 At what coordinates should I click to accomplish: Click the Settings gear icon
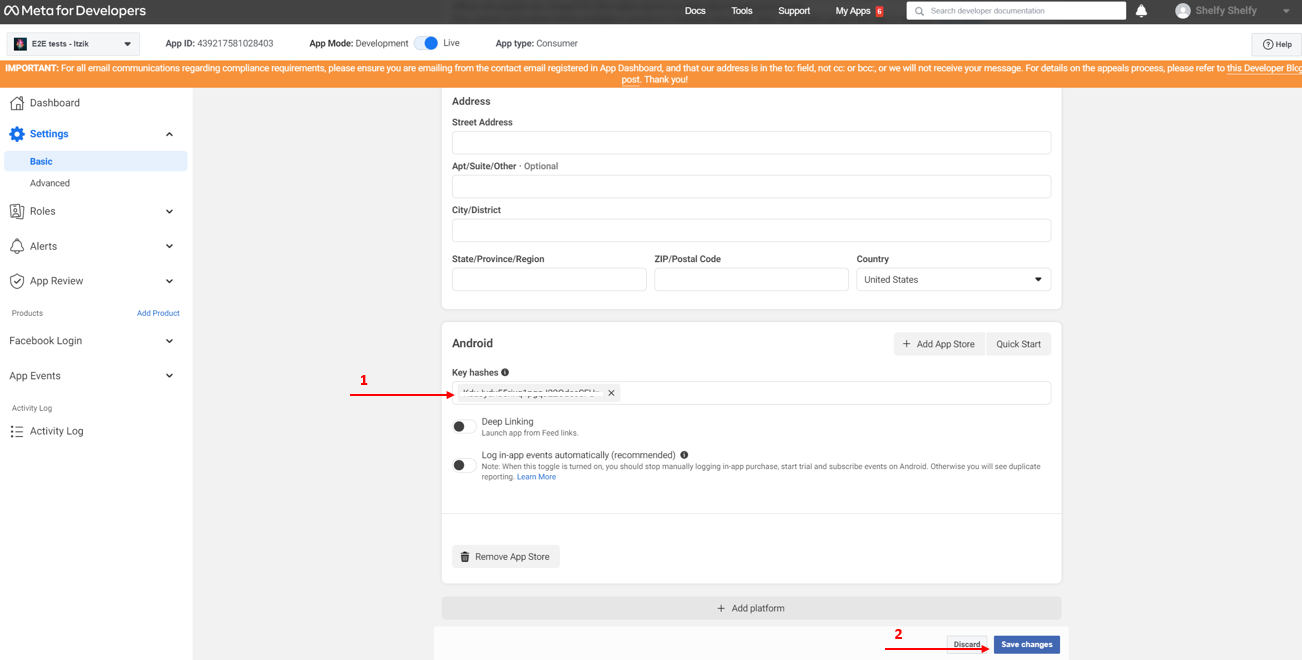(17, 134)
